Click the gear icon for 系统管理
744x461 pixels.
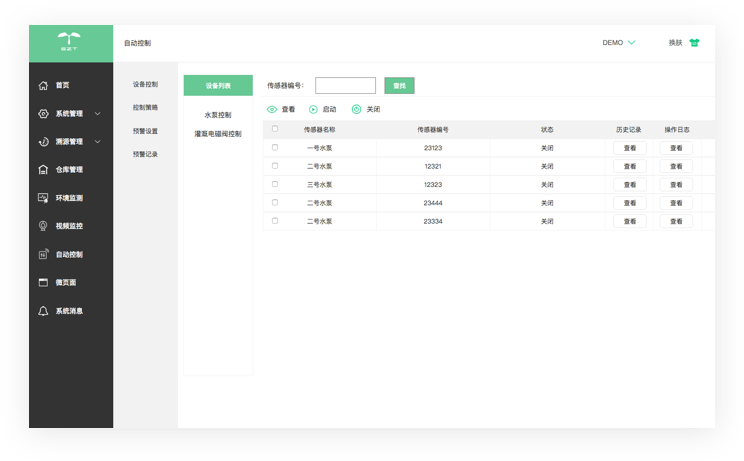tap(43, 114)
